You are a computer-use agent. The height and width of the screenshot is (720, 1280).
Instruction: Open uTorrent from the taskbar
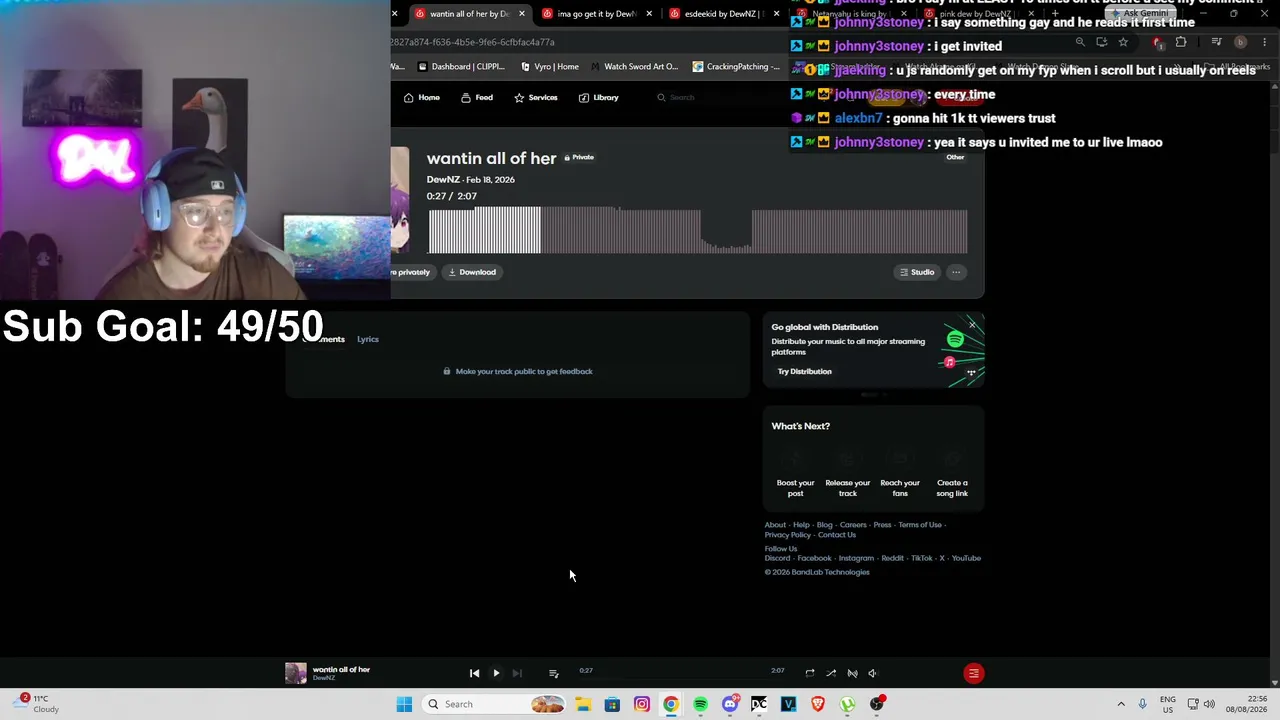(x=847, y=704)
